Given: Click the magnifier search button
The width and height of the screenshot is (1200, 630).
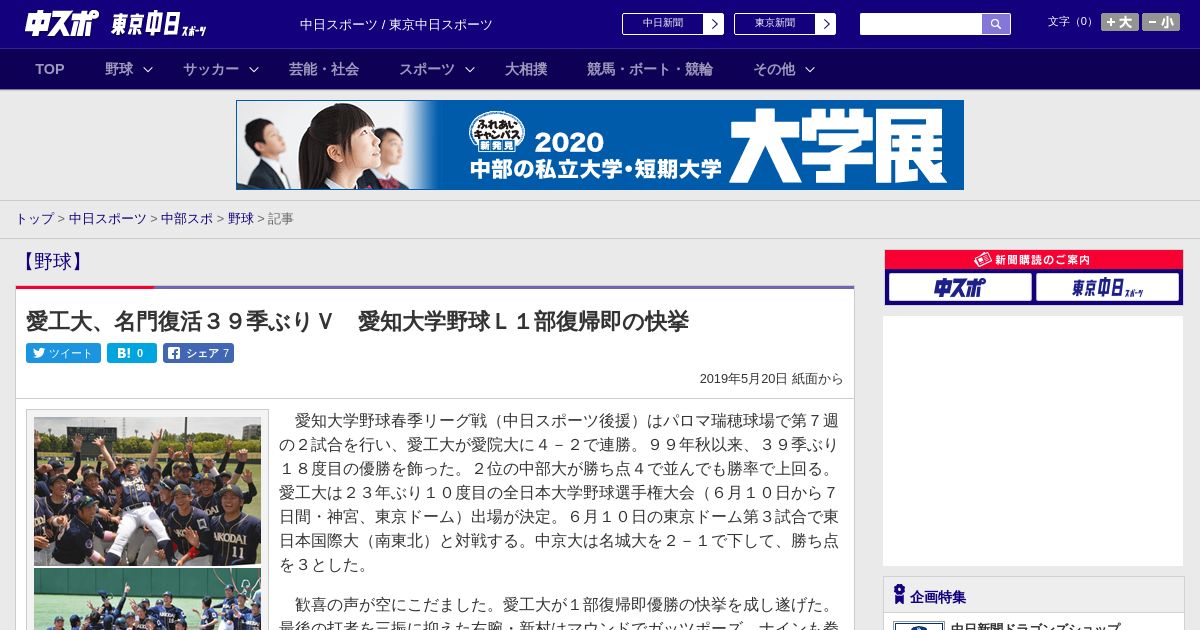Looking at the screenshot, I should (x=996, y=24).
